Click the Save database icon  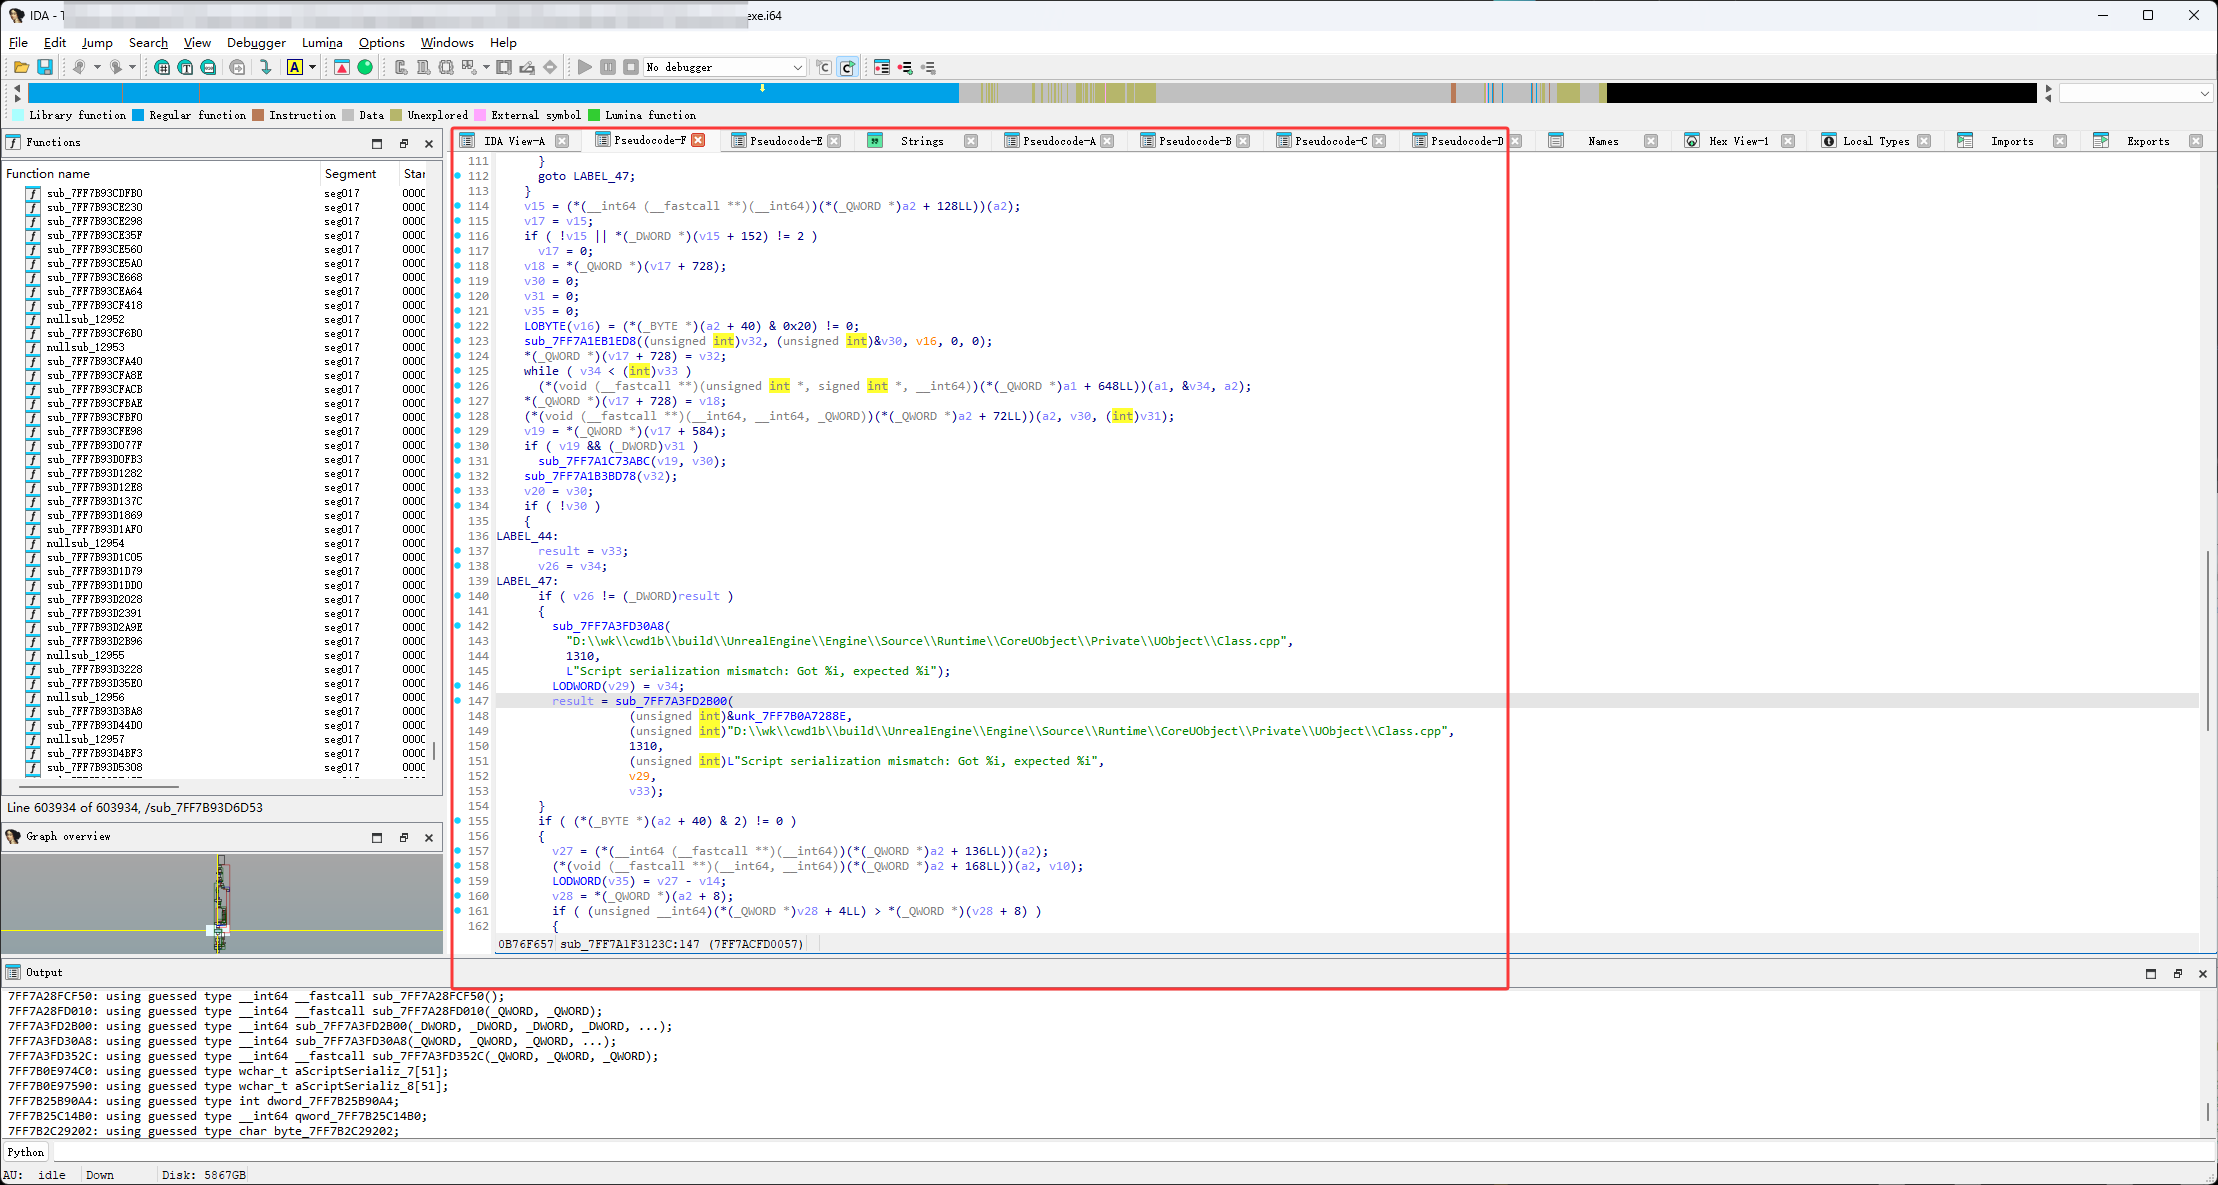[45, 67]
